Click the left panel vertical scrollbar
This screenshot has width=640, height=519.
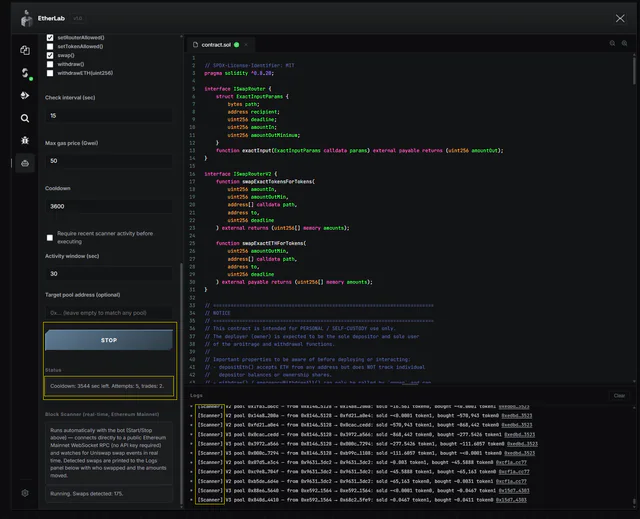point(181,384)
